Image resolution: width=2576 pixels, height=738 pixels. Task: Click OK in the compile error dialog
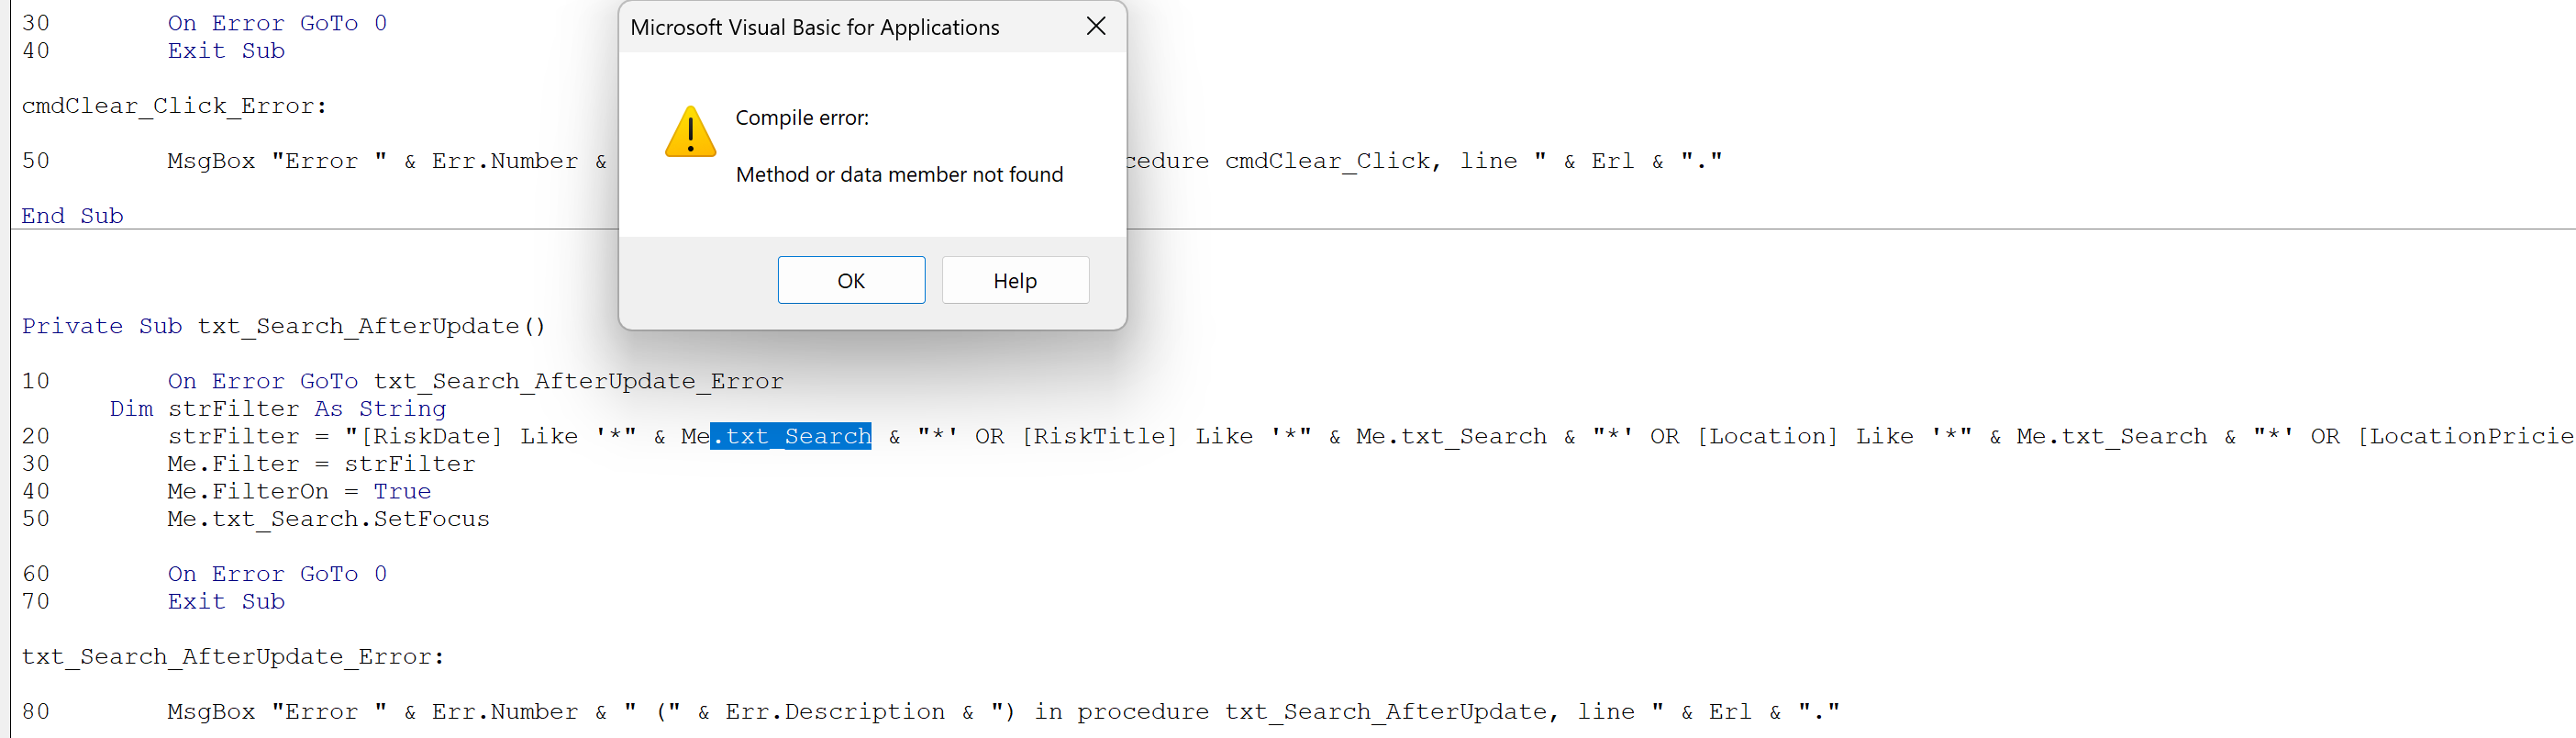pyautogui.click(x=851, y=280)
